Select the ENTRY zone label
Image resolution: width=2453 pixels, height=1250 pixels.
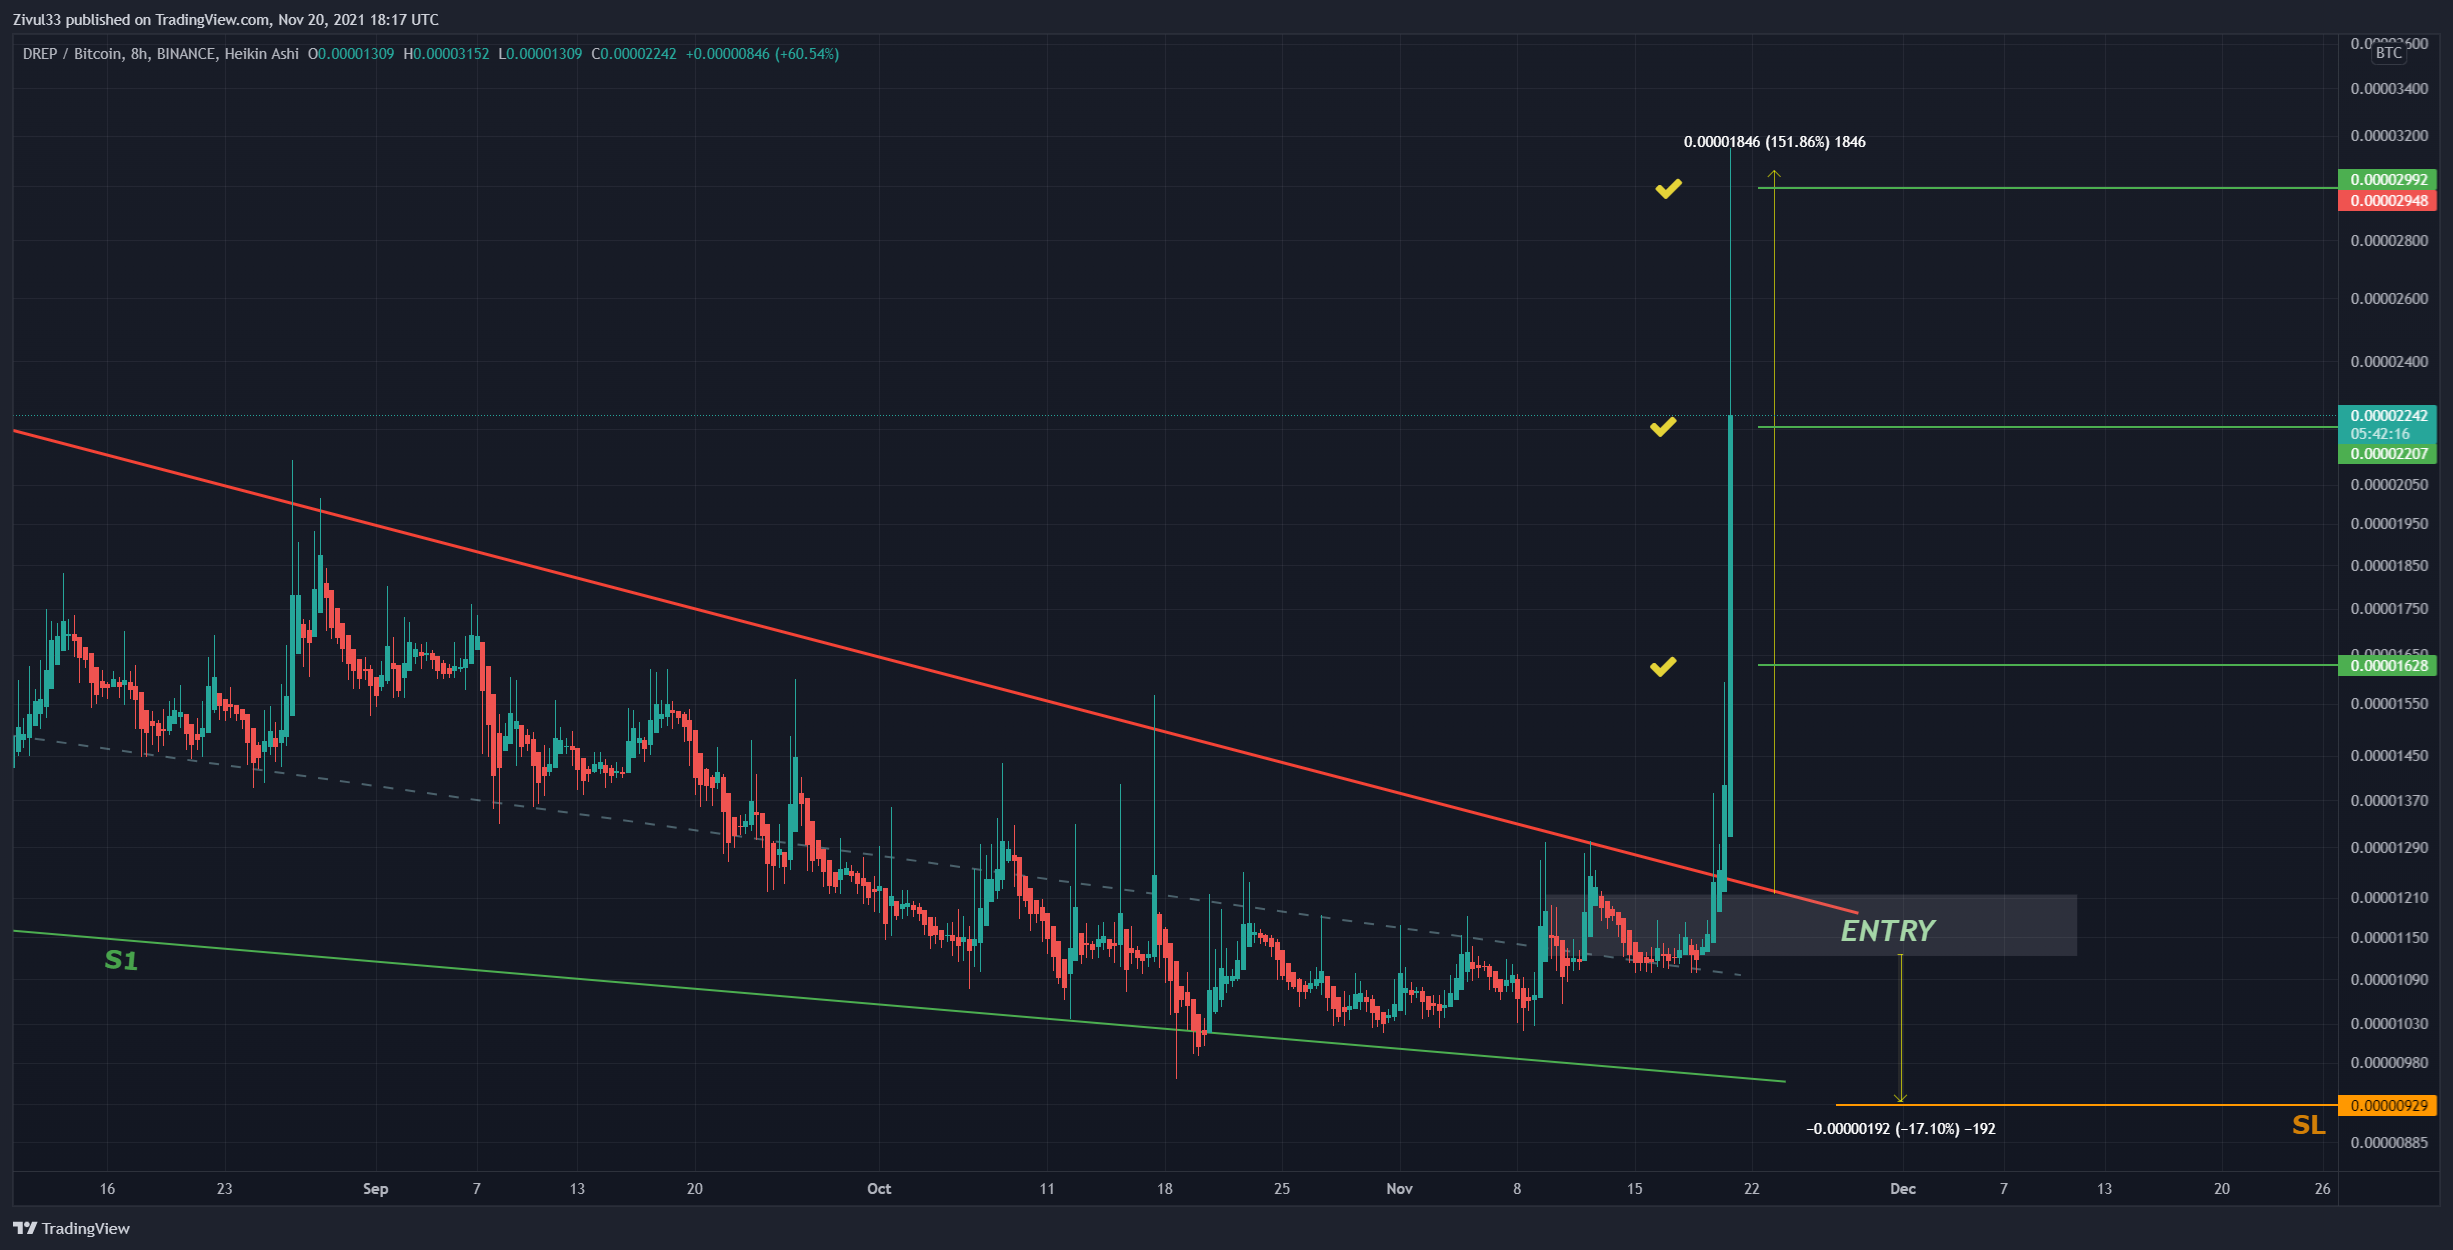pos(1888,931)
